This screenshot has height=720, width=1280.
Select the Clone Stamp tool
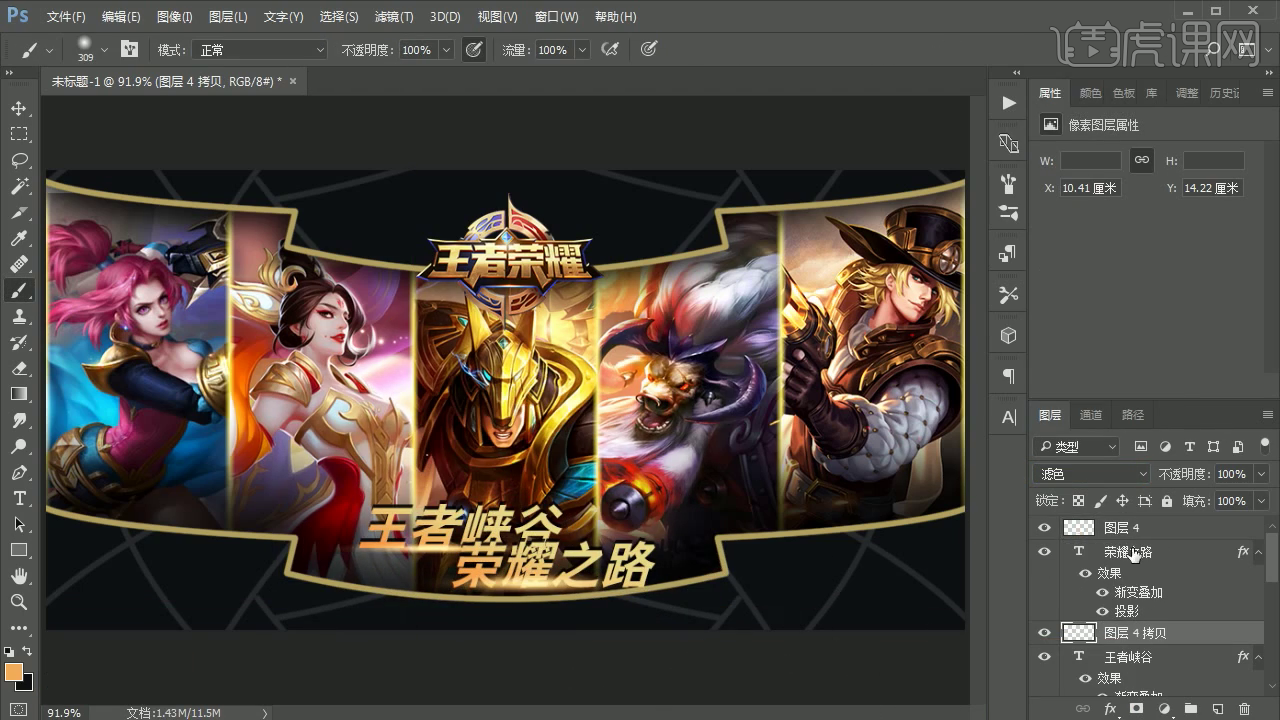18,316
